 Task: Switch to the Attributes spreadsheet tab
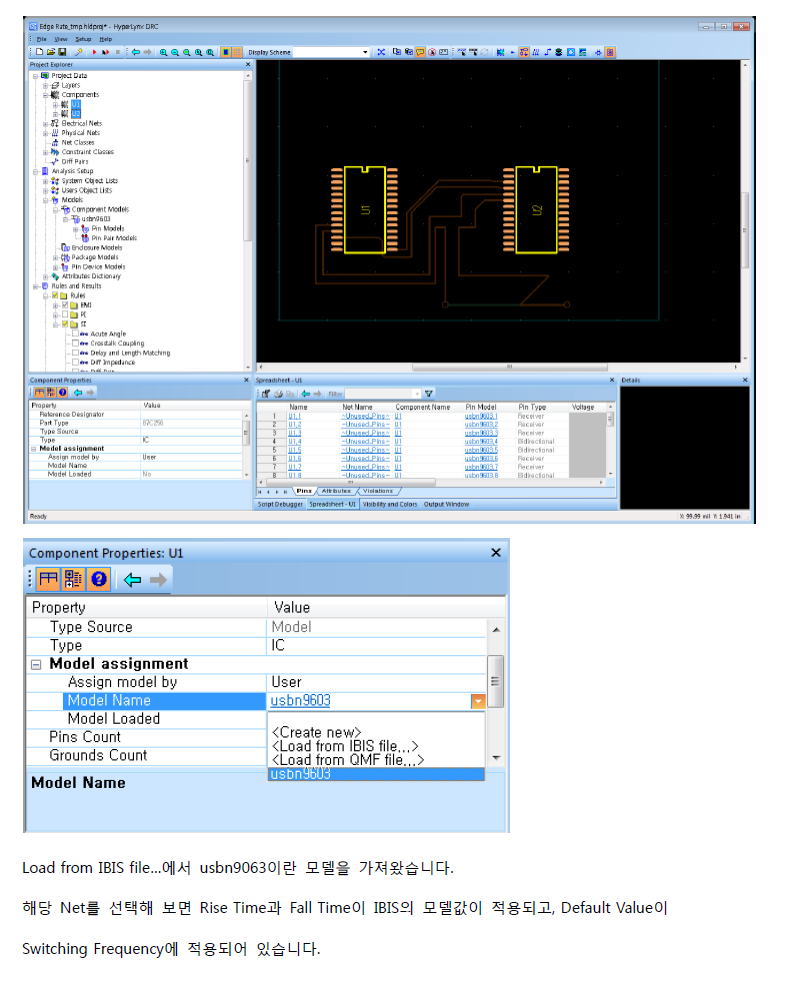[337, 491]
